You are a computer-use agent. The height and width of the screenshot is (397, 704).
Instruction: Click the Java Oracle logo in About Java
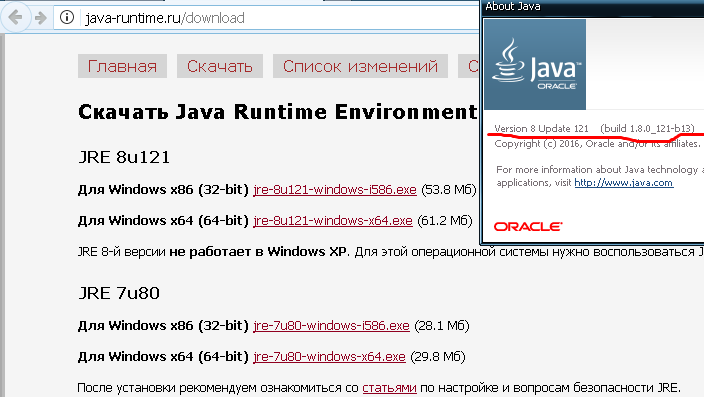coord(535,64)
